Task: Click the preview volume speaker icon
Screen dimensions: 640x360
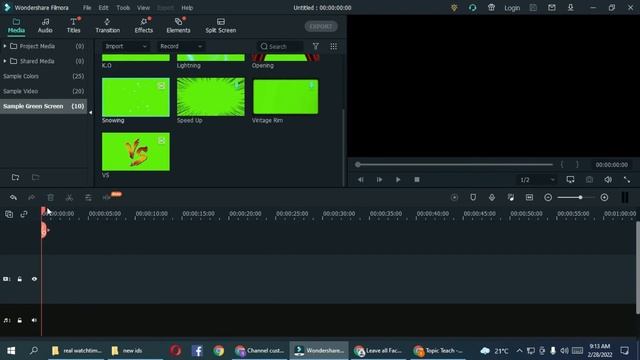Action: tap(608, 180)
